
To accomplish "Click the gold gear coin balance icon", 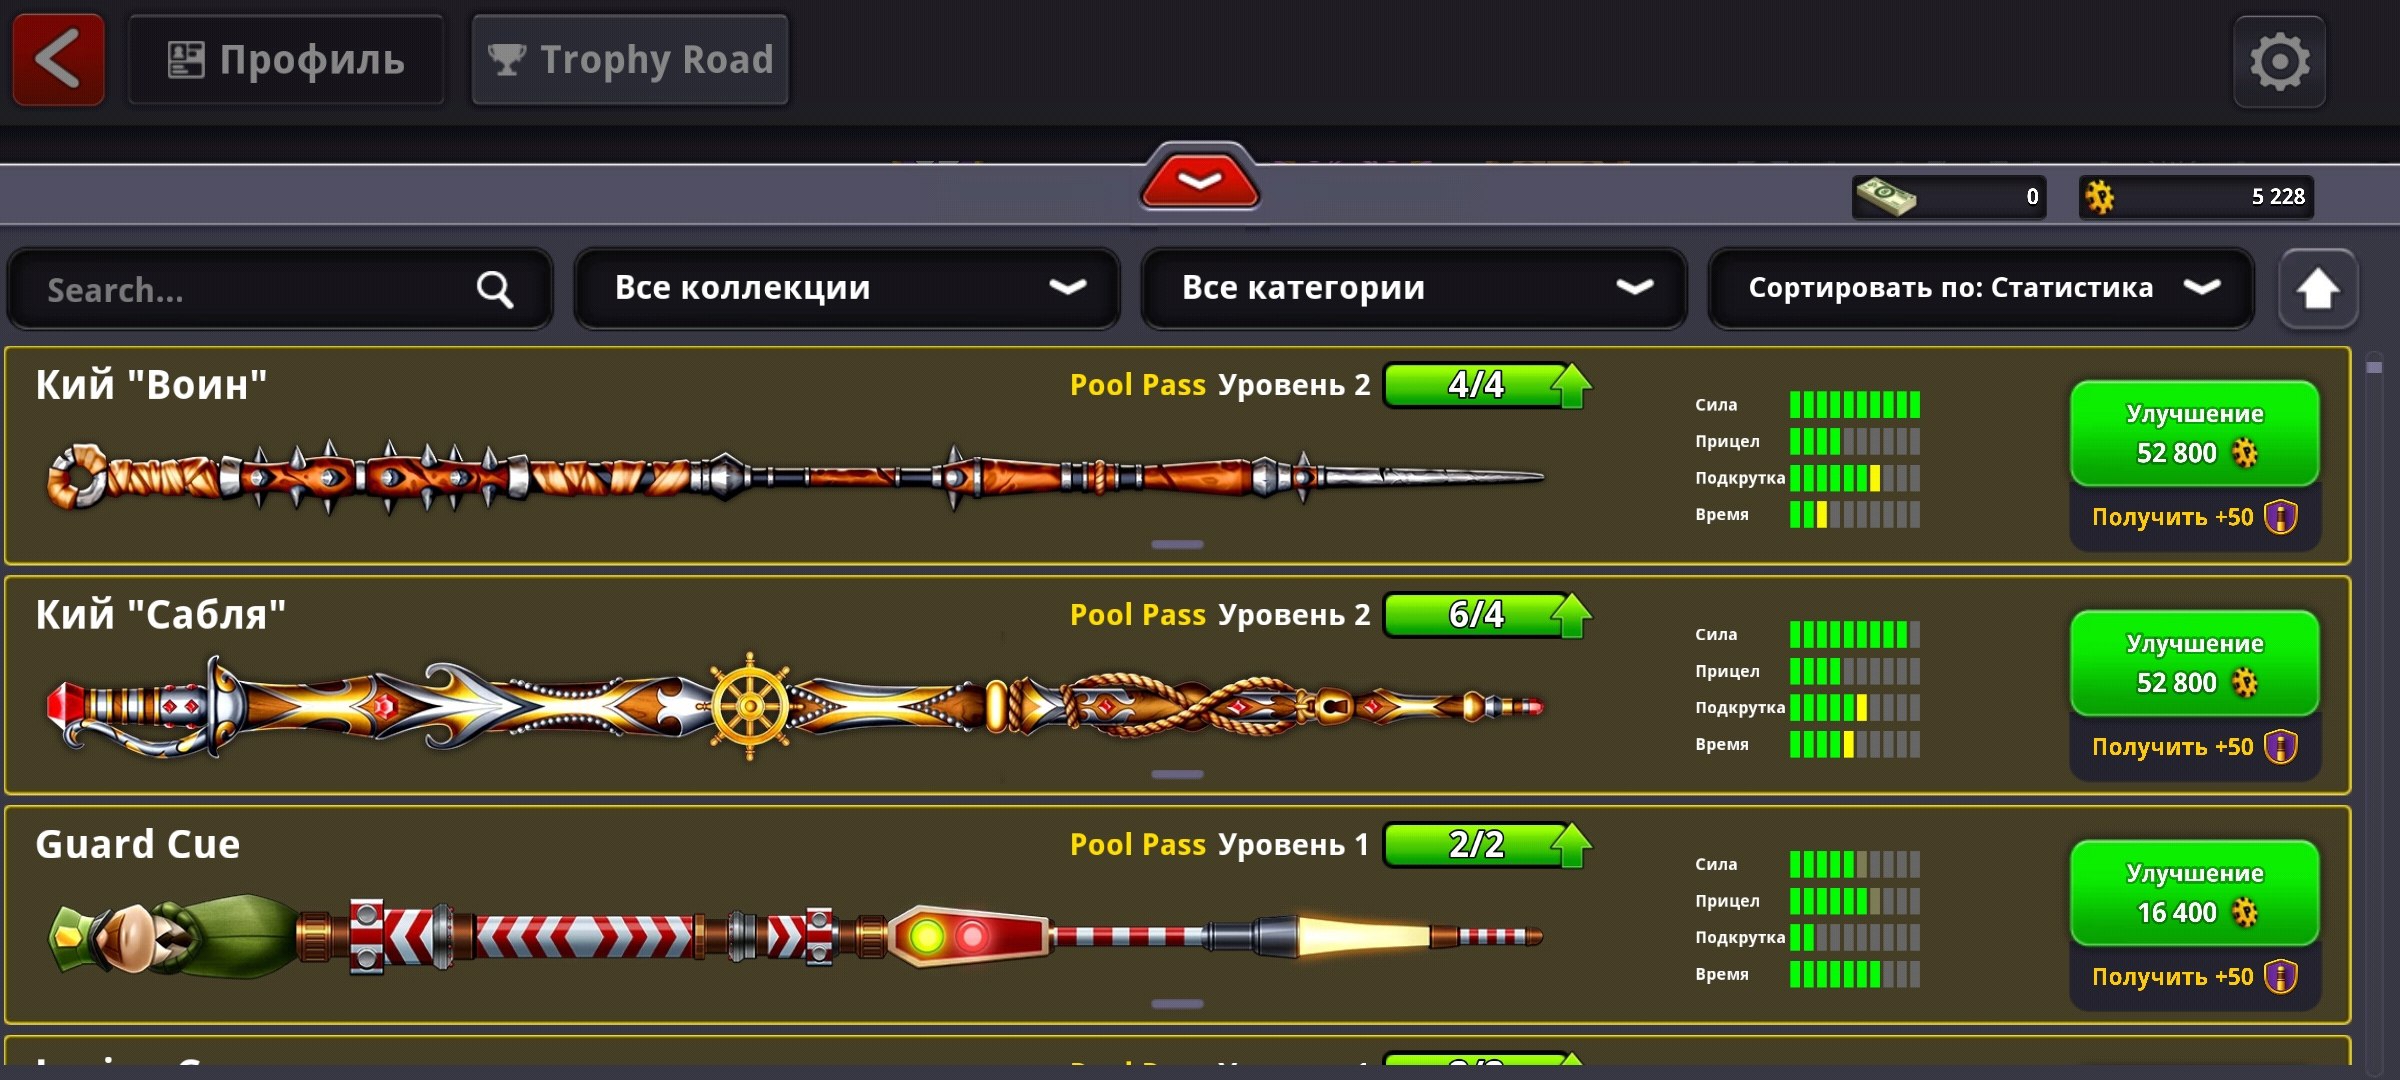I will (x=2099, y=196).
